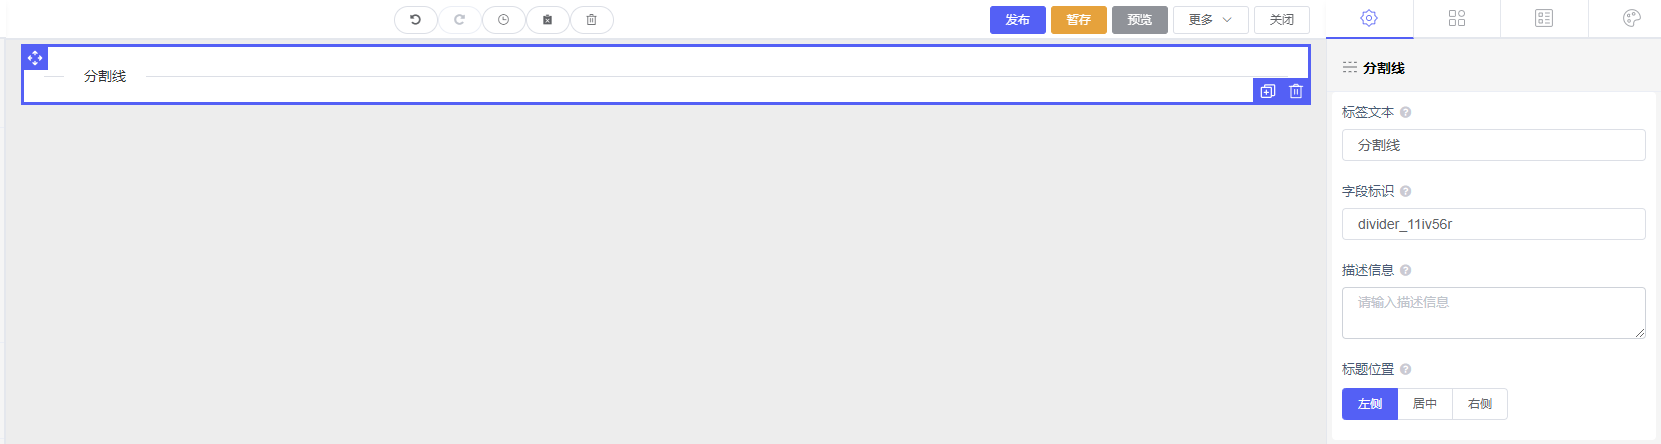The image size is (1661, 444).
Task: Set title position to 左侧
Action: pos(1370,404)
